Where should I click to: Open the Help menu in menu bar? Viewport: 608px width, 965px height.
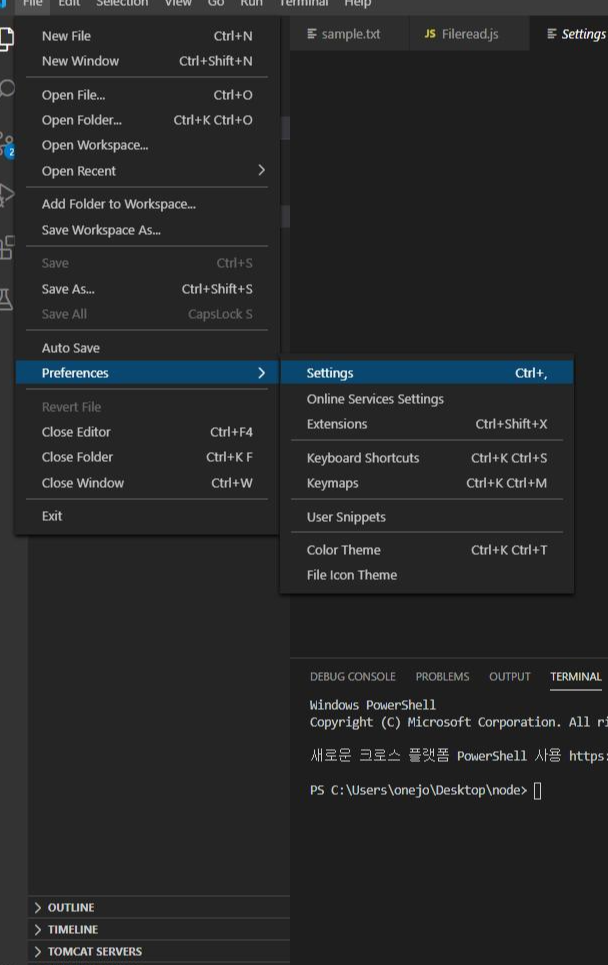pos(358,4)
